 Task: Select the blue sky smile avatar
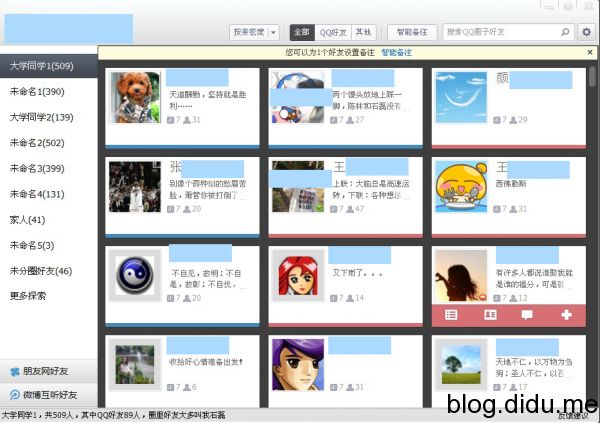point(461,97)
